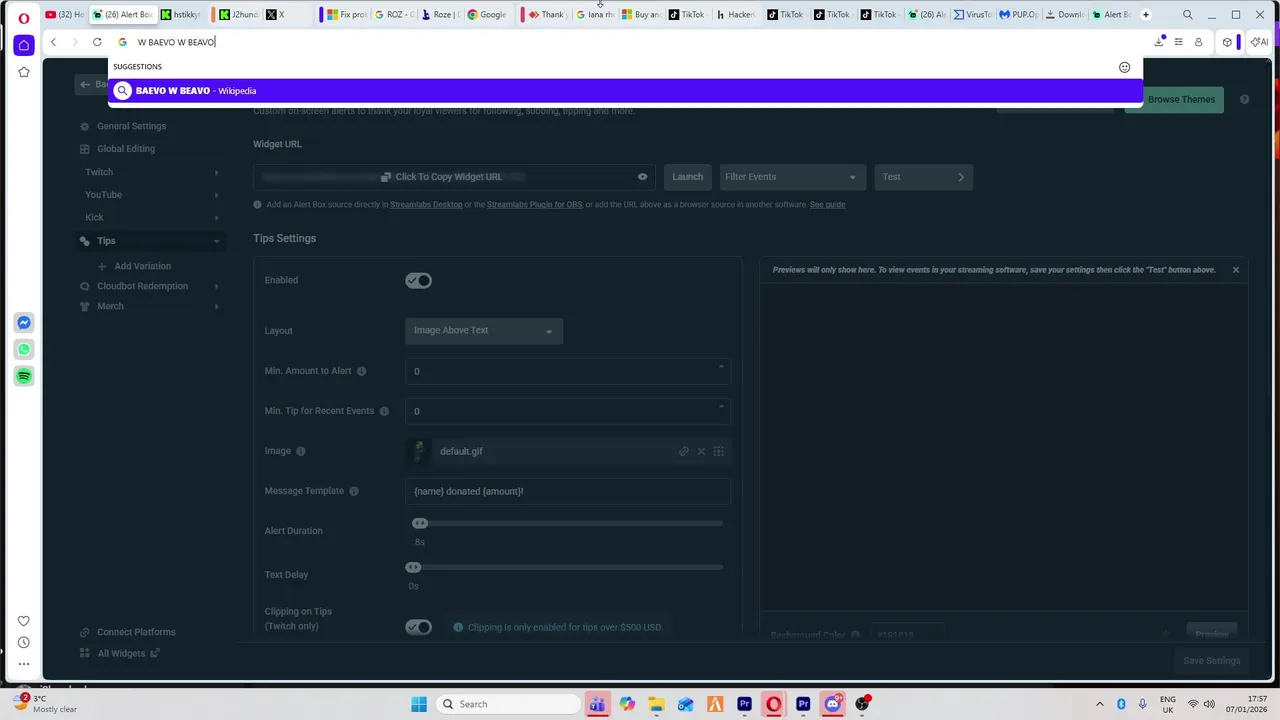This screenshot has width=1280, height=720.
Task: Open Global Editing
Action: tap(125, 149)
